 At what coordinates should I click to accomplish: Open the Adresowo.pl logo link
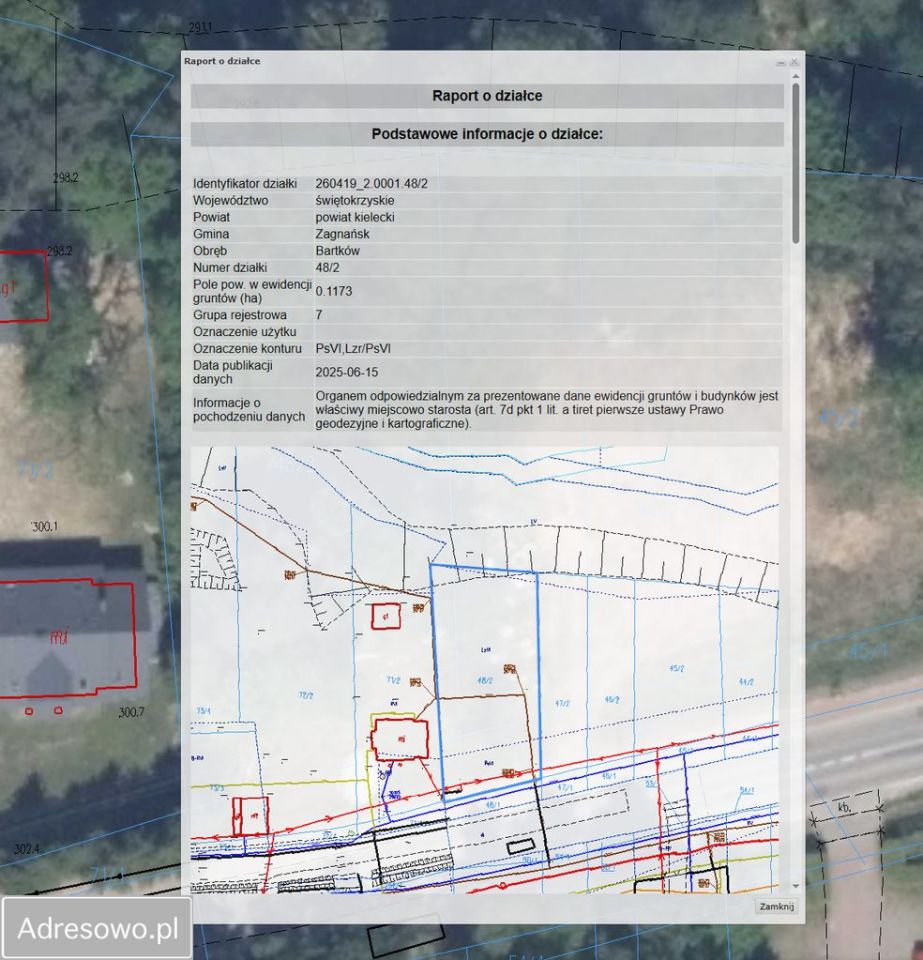tap(96, 928)
